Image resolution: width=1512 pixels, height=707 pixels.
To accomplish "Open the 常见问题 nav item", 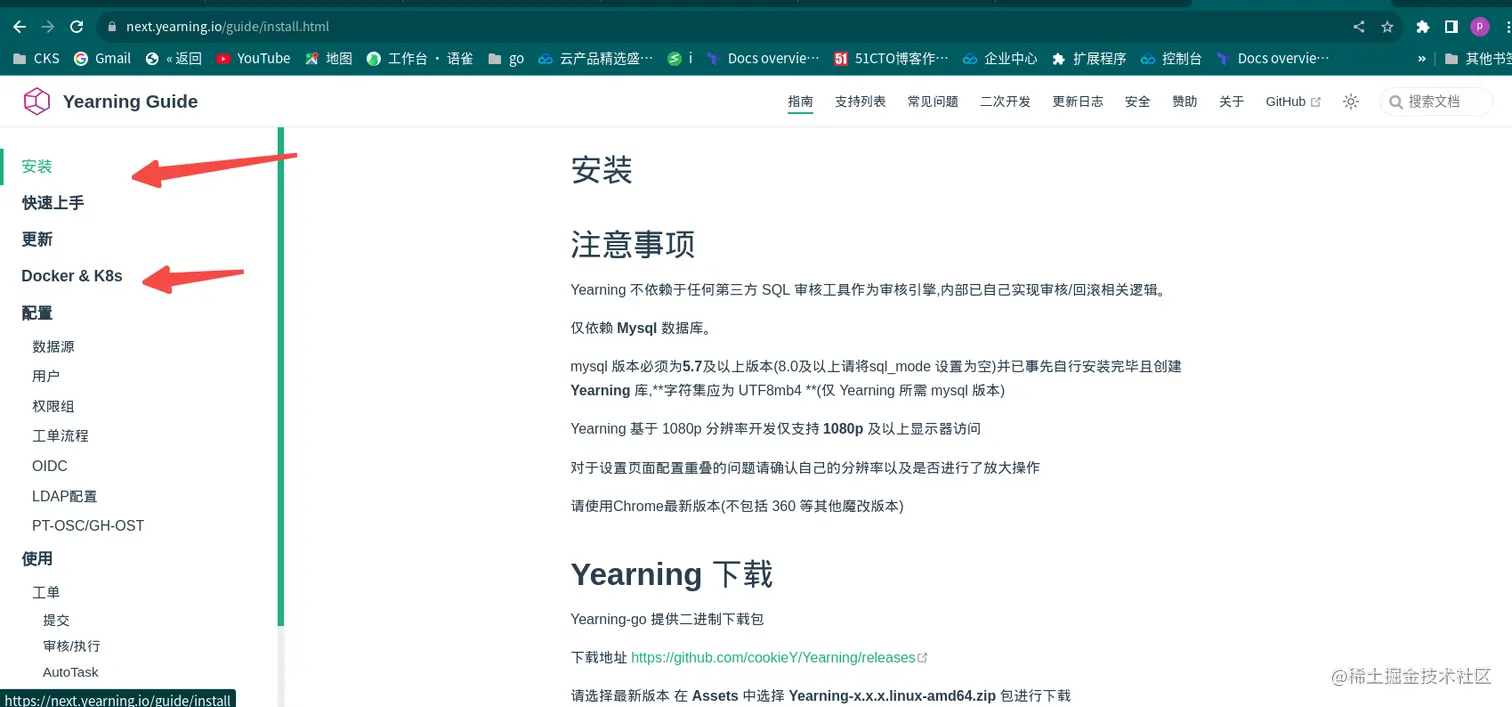I will click(x=933, y=101).
